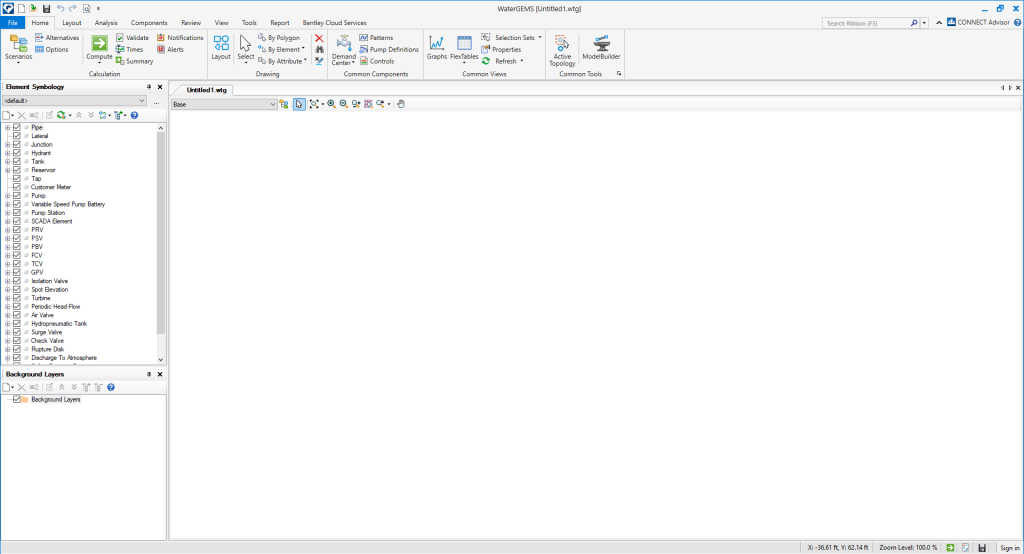
Task: Open the Refresh dropdown arrow
Action: (522, 61)
